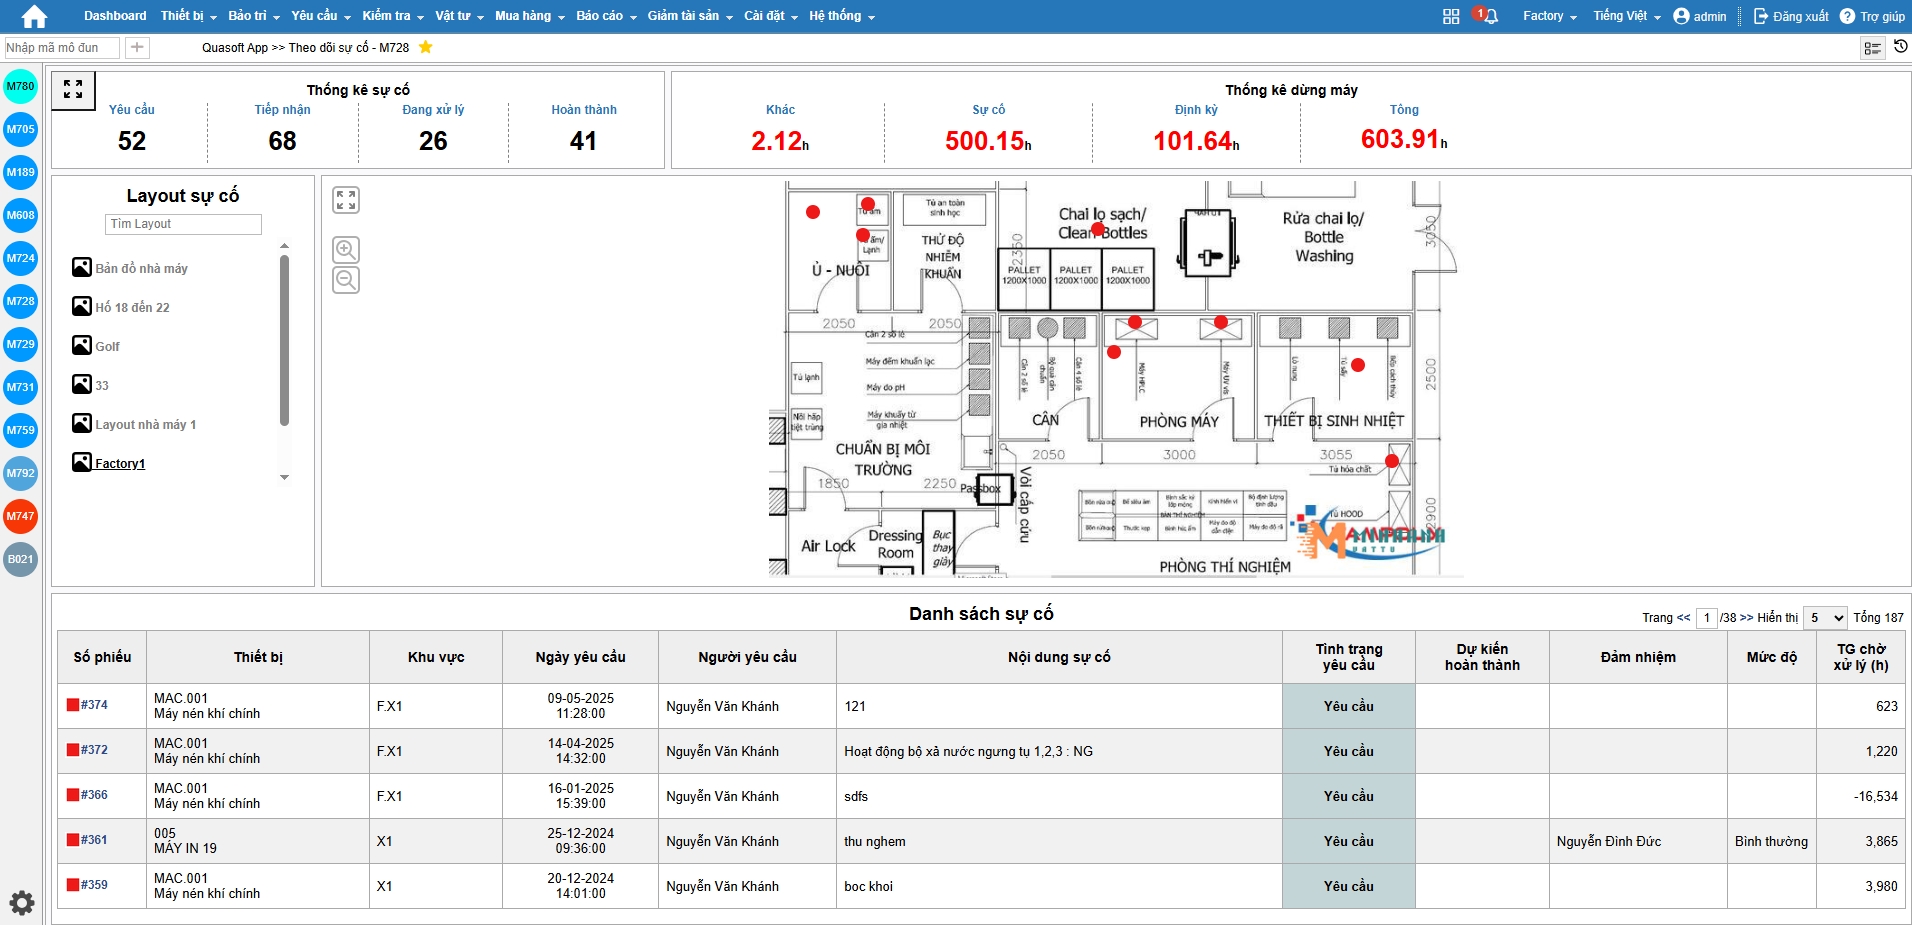Open module M792 in sidebar
Screen dimensions: 1912x925
20,473
